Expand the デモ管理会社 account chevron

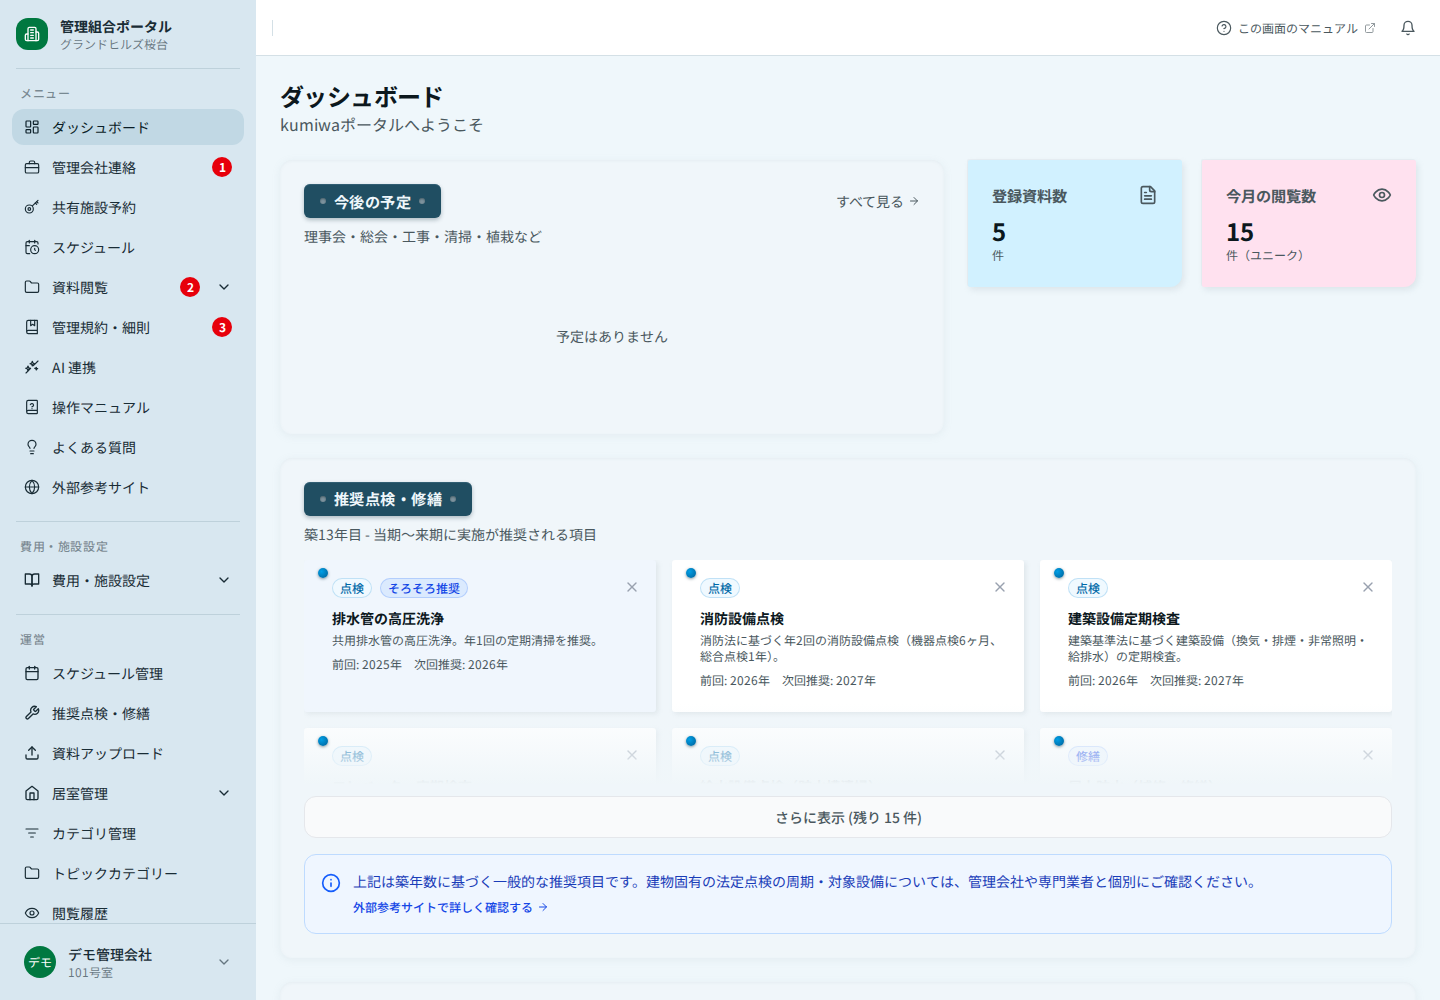224,962
